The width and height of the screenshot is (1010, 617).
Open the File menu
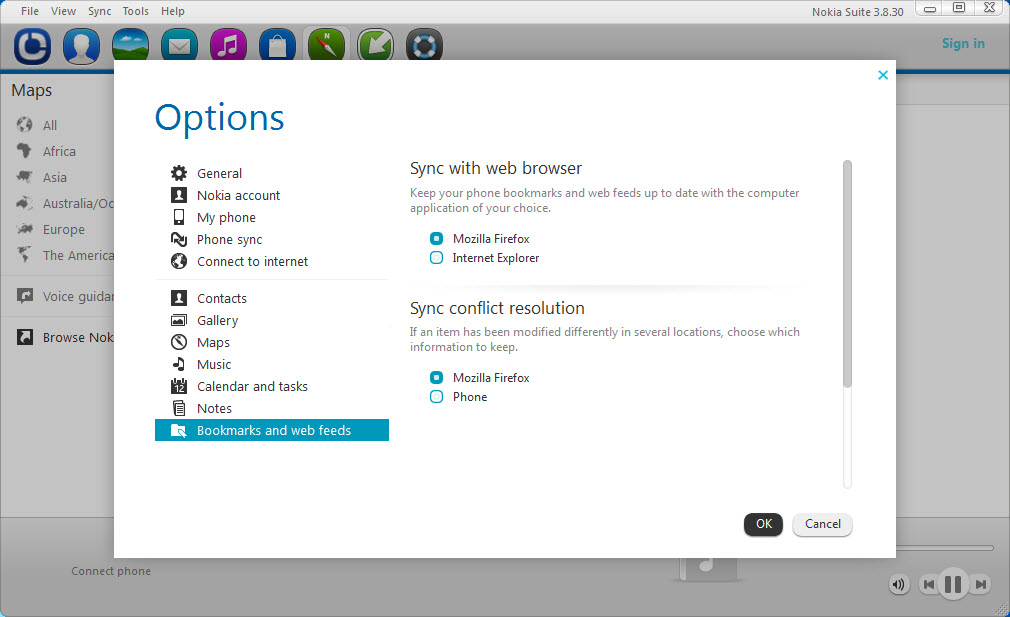point(30,11)
